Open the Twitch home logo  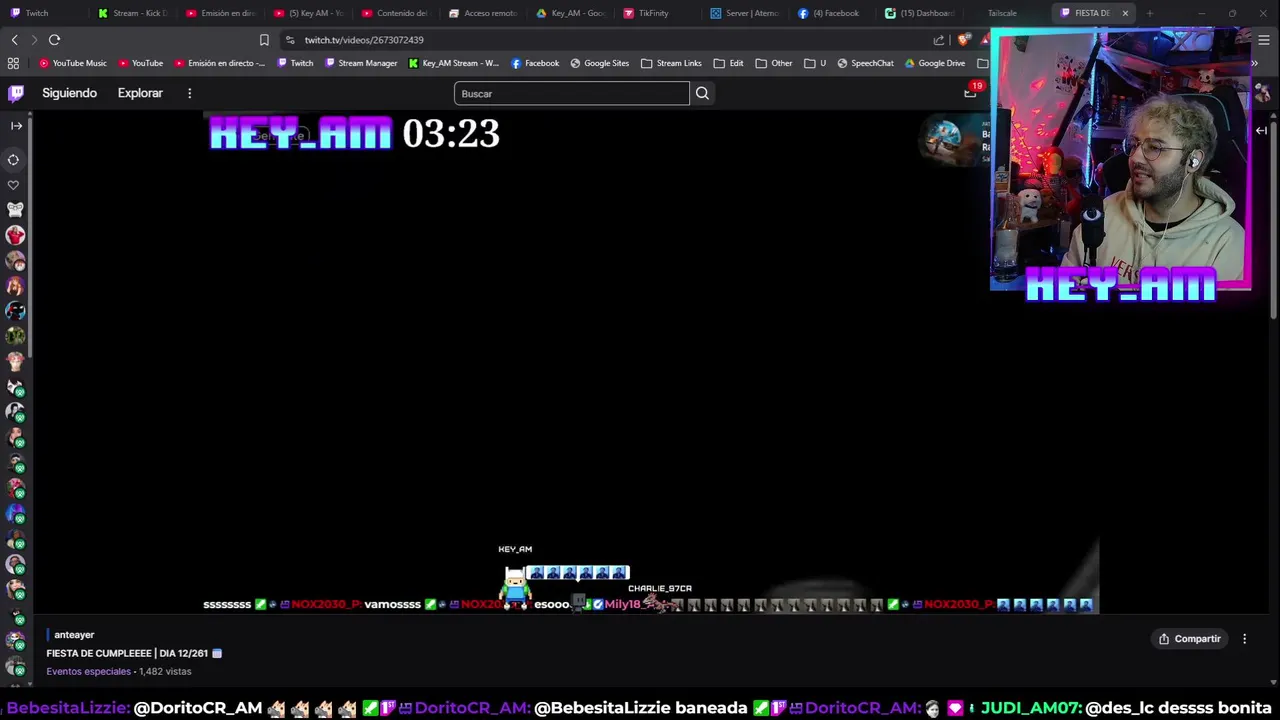point(16,93)
